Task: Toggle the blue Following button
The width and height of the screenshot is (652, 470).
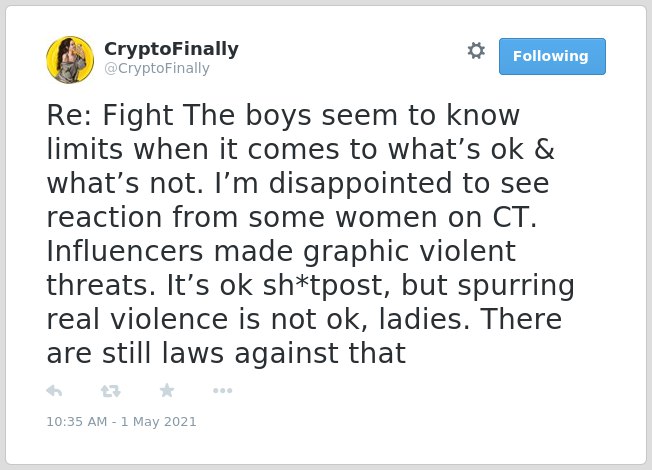Action: [552, 56]
